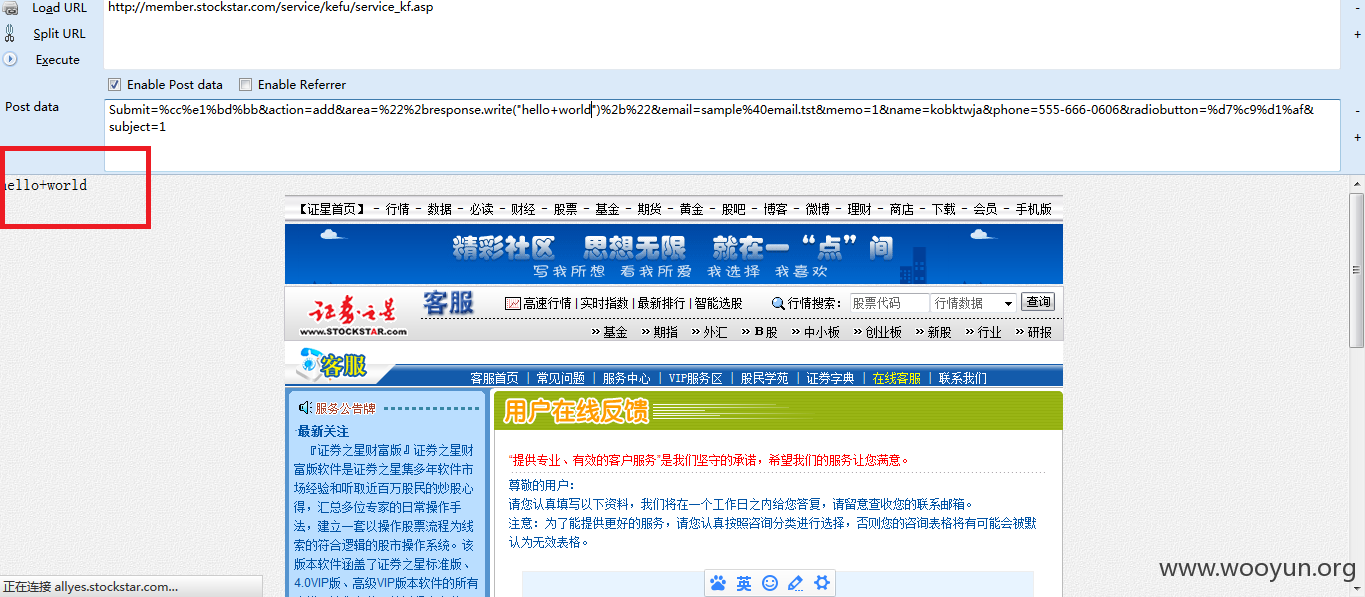Click the magnifier icon next to 行情搜索
Screen dimensions: 1365x597
pyautogui.click(x=778, y=303)
